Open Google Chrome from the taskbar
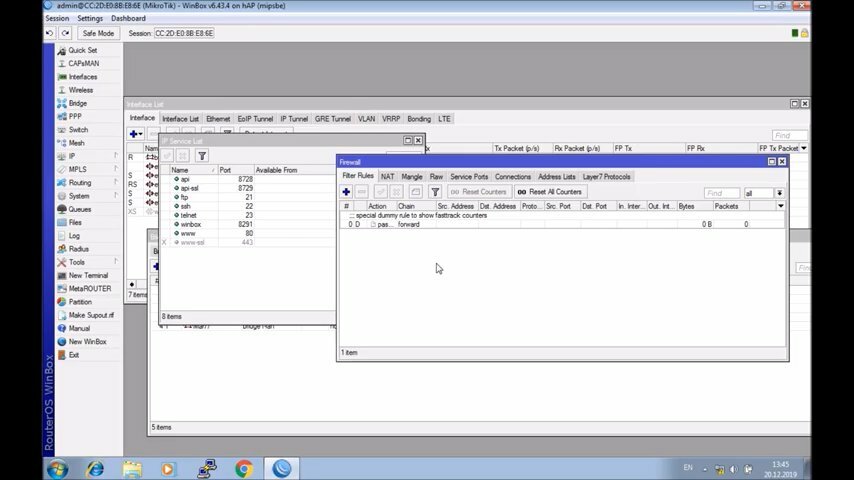Screen dimensions: 854x480 tap(244, 469)
